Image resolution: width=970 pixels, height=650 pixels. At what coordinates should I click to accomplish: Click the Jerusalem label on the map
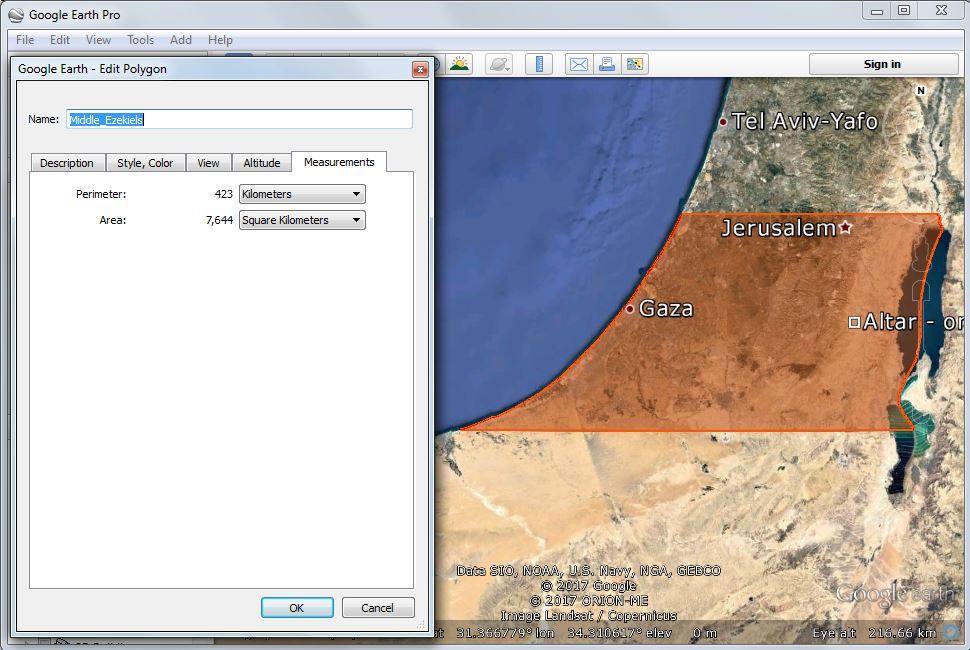click(779, 228)
